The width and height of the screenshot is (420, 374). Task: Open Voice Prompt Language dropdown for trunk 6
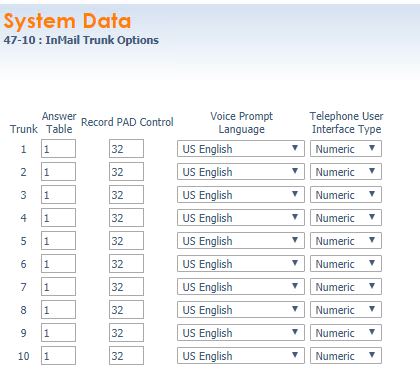pos(241,264)
